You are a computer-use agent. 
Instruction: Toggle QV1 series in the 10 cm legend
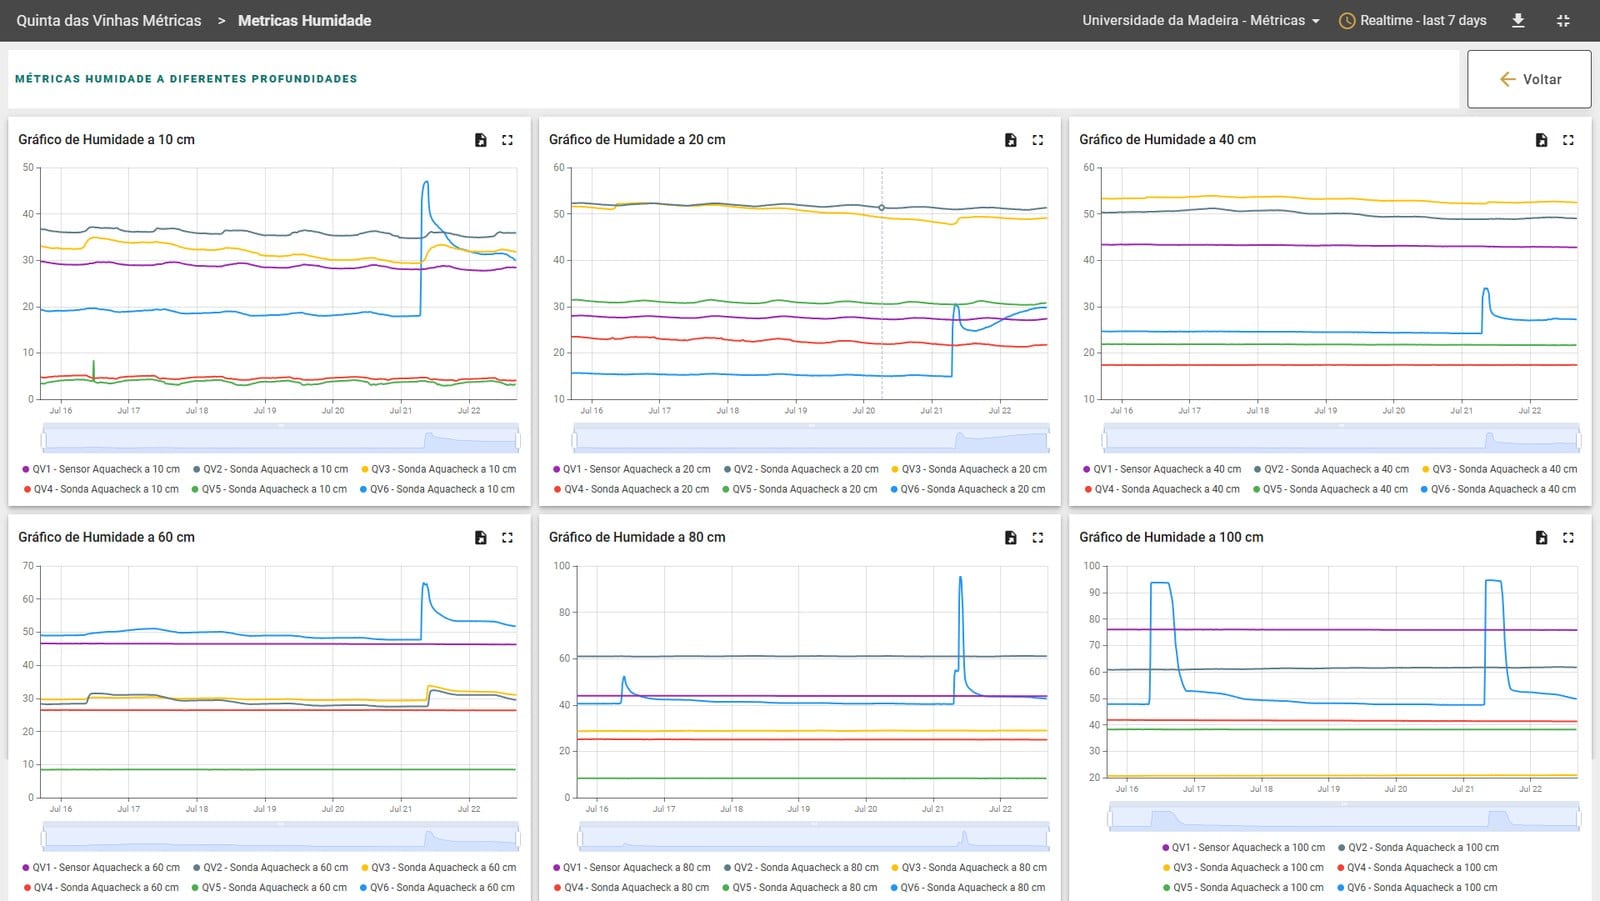coord(101,469)
